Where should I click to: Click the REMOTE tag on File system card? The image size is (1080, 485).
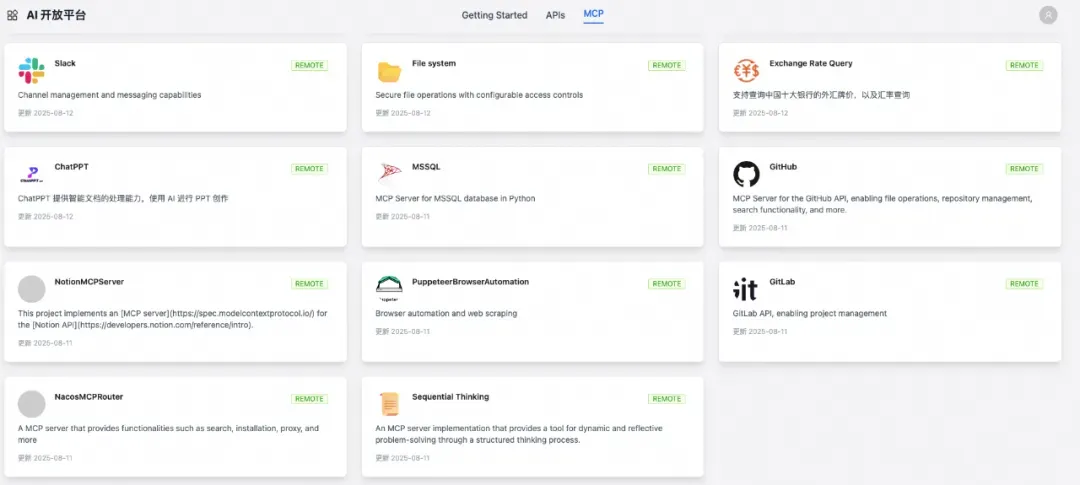tap(667, 65)
